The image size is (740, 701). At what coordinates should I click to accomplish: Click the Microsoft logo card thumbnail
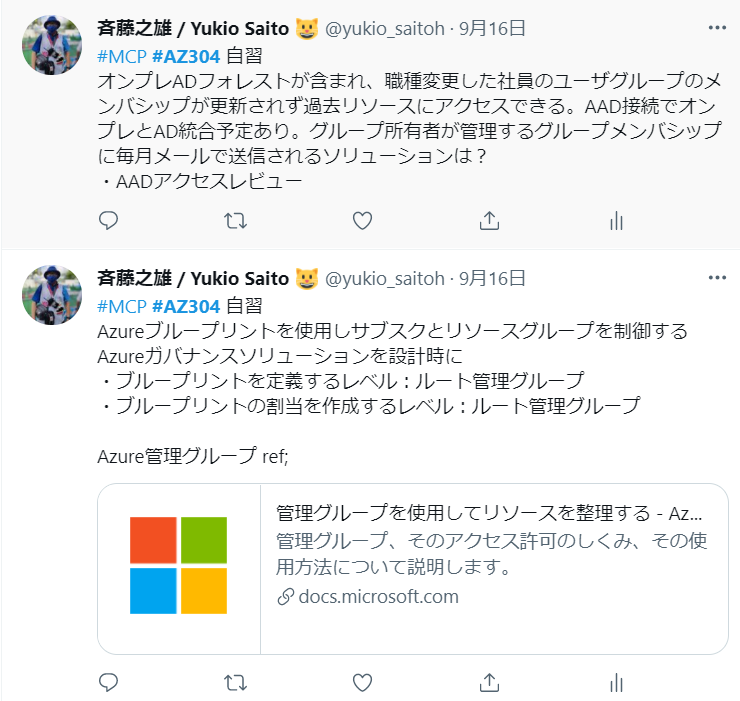179,568
